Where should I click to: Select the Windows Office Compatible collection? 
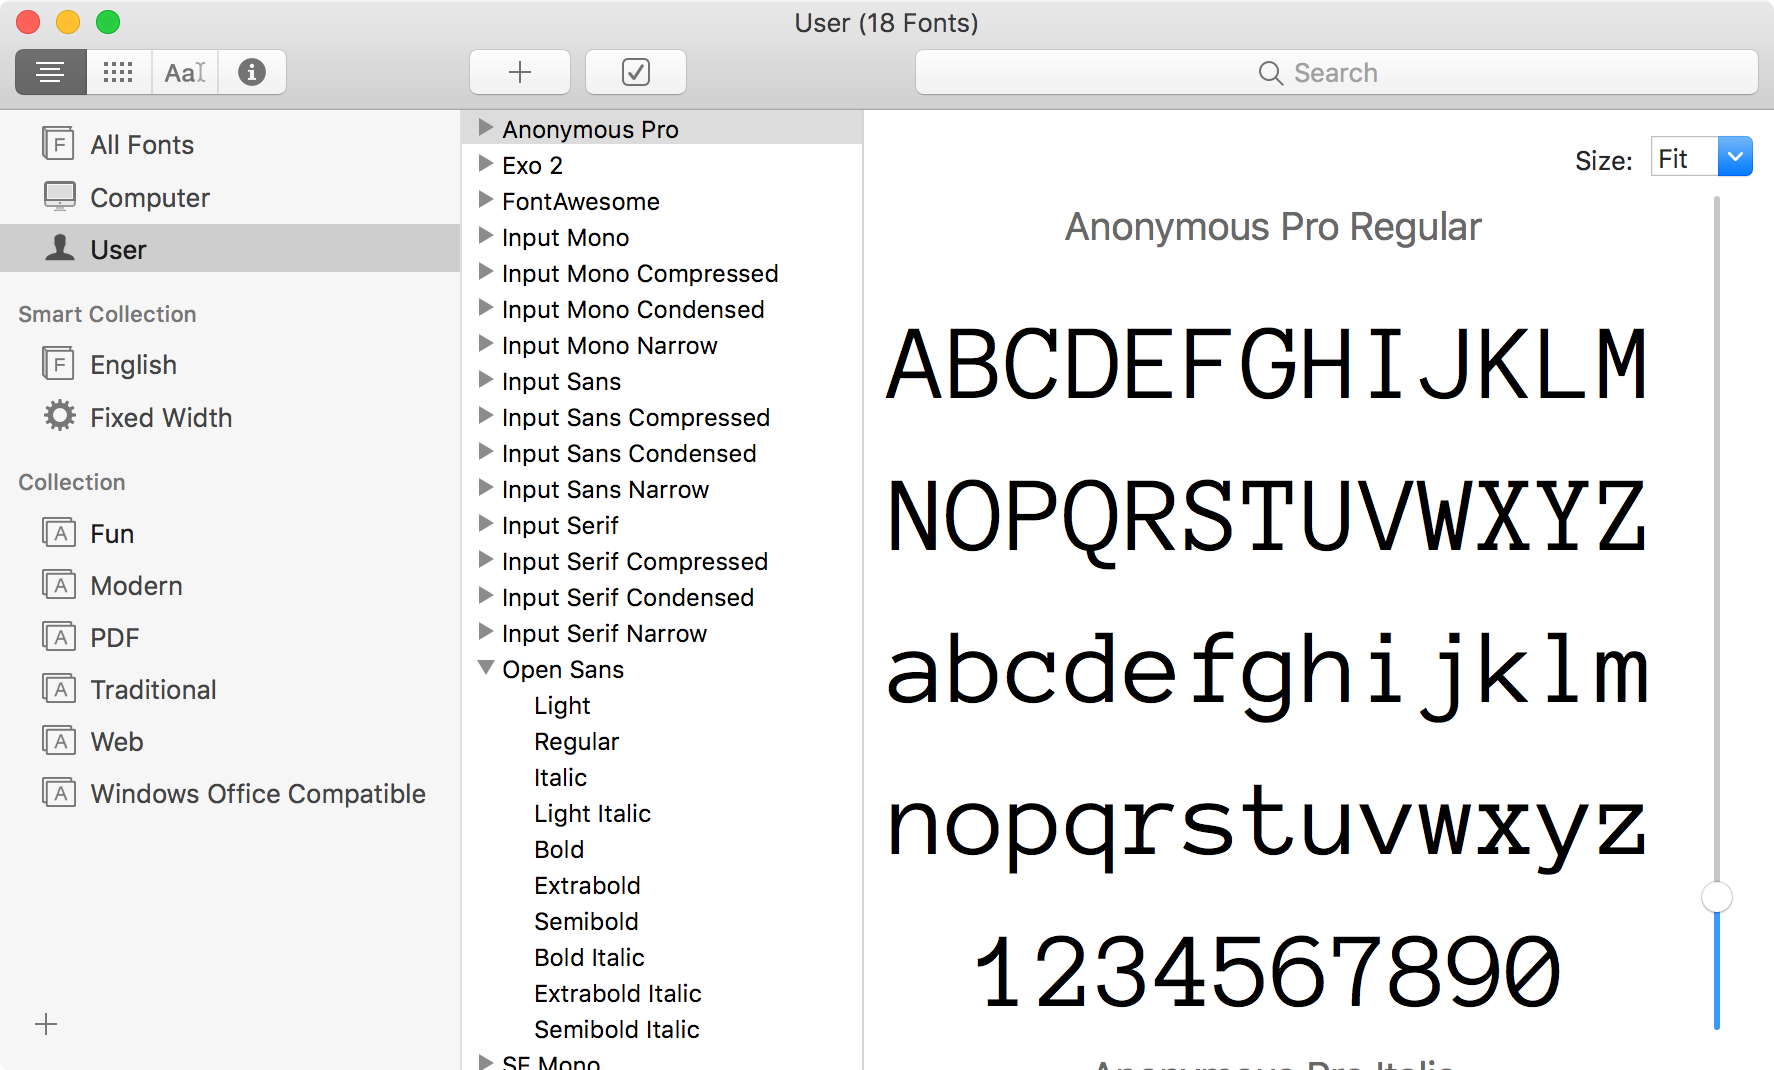coord(257,794)
